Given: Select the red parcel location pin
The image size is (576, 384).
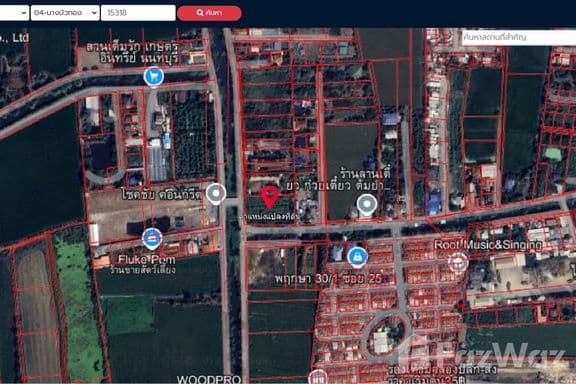Looking at the screenshot, I should pos(270,197).
